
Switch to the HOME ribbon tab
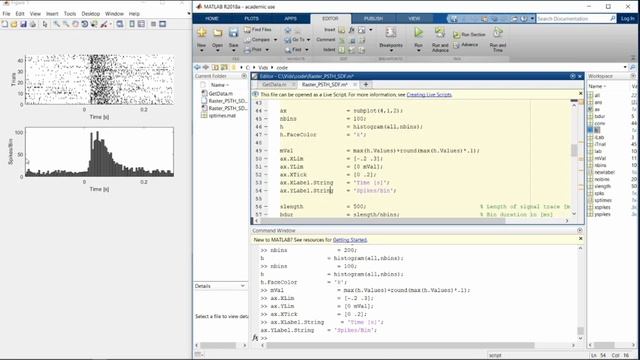click(212, 18)
